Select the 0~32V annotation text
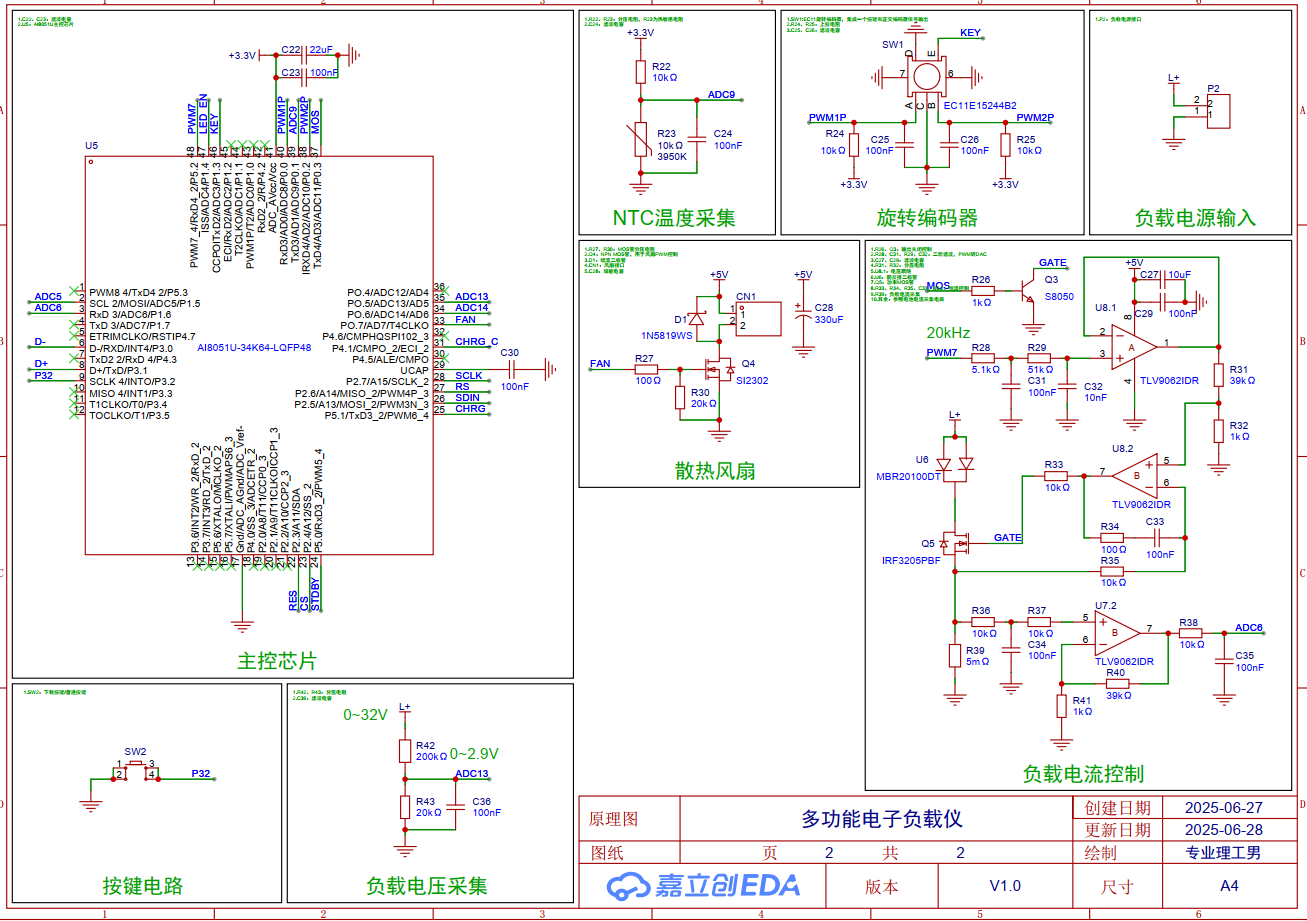 [x=365, y=716]
